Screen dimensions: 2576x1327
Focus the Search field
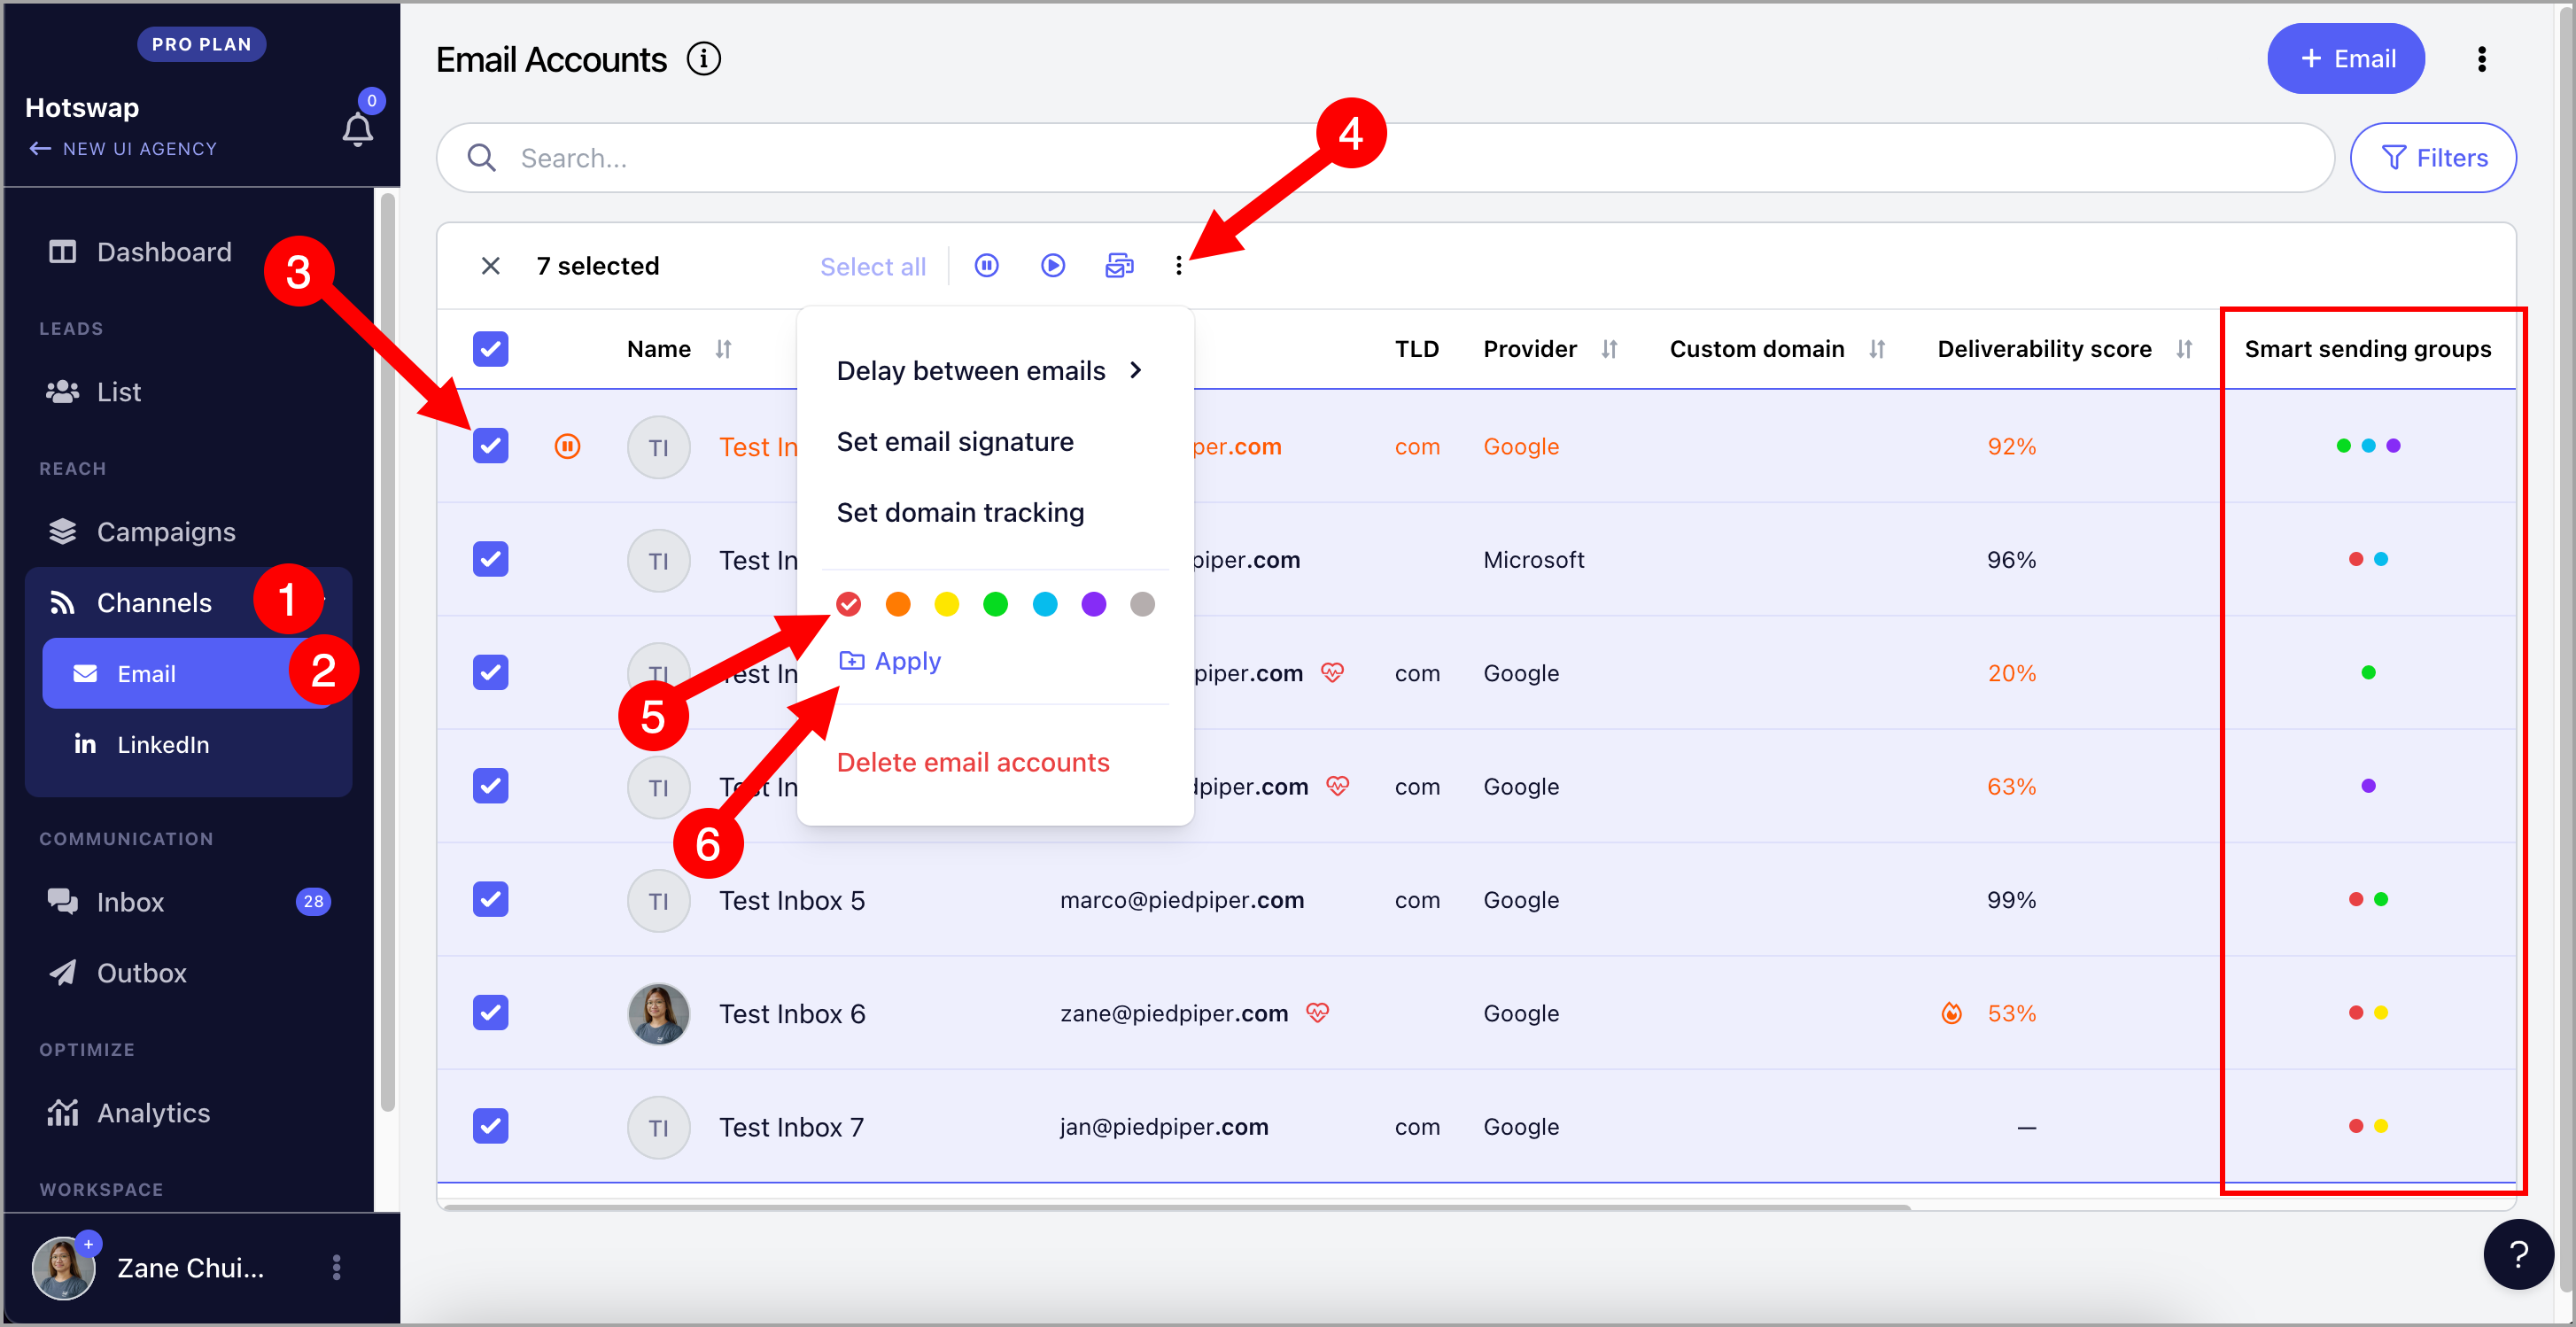(x=1385, y=158)
